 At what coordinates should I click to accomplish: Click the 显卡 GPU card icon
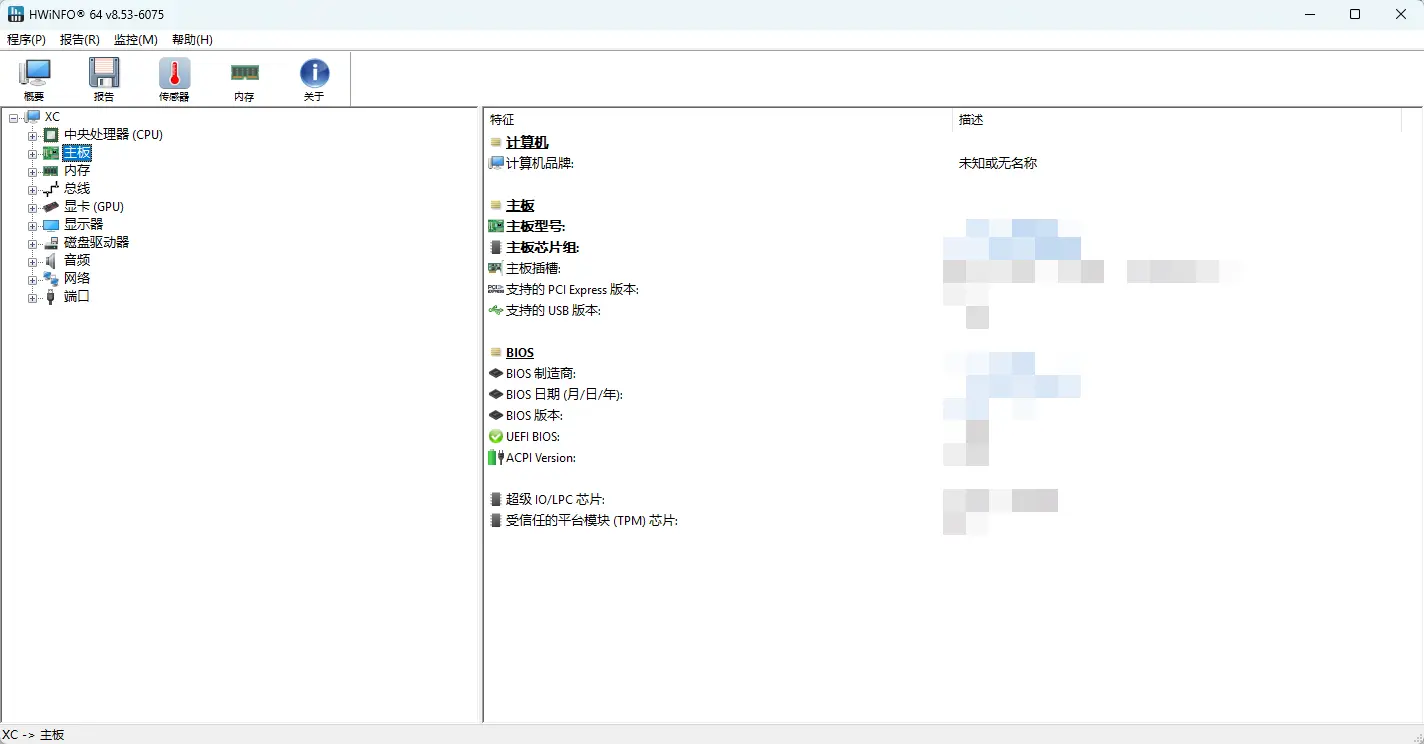tap(51, 207)
